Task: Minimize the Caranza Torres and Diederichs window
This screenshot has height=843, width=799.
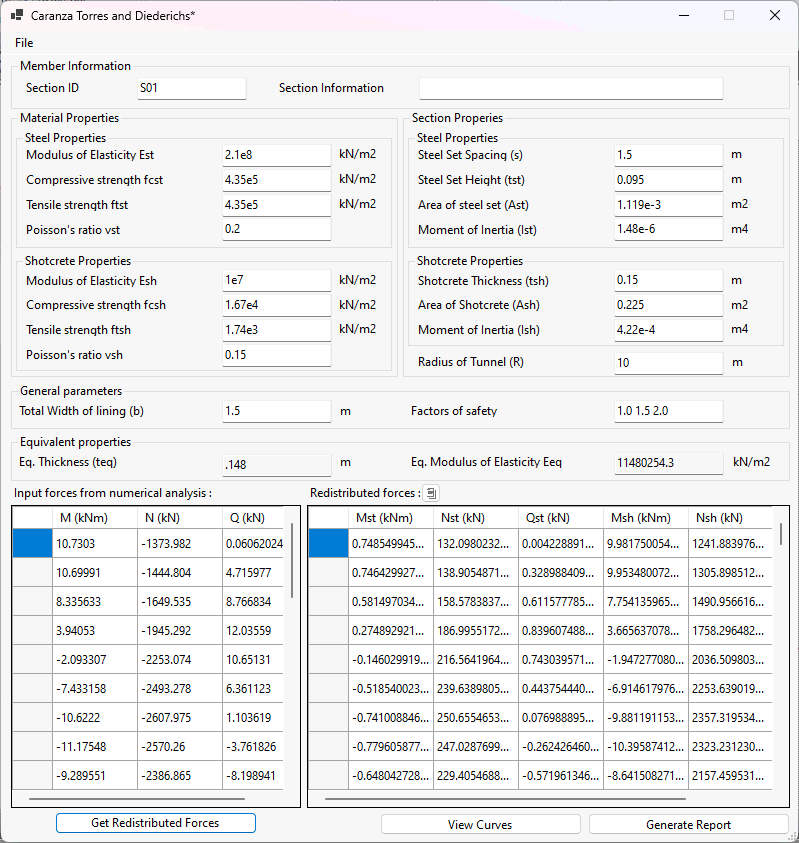Action: point(684,15)
